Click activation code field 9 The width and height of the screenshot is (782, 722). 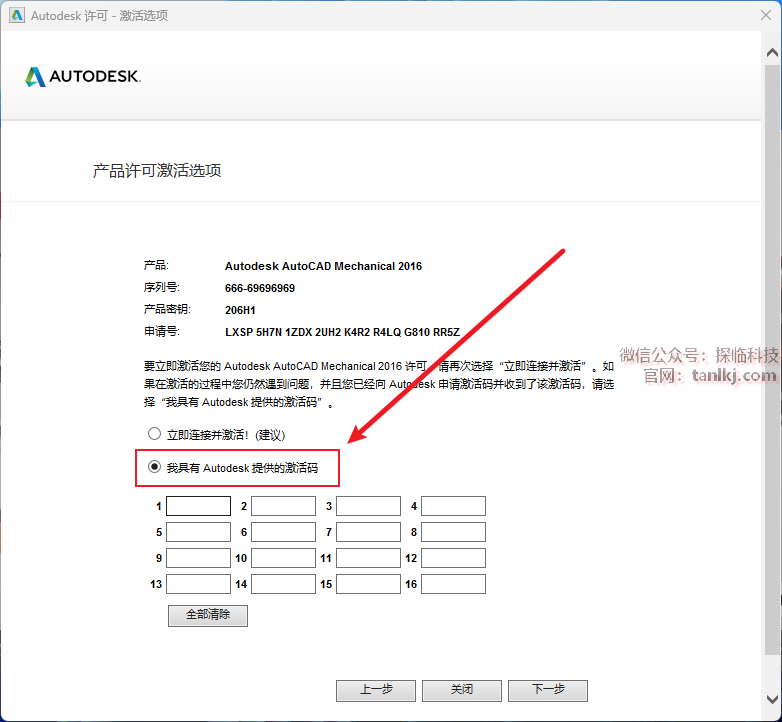198,558
